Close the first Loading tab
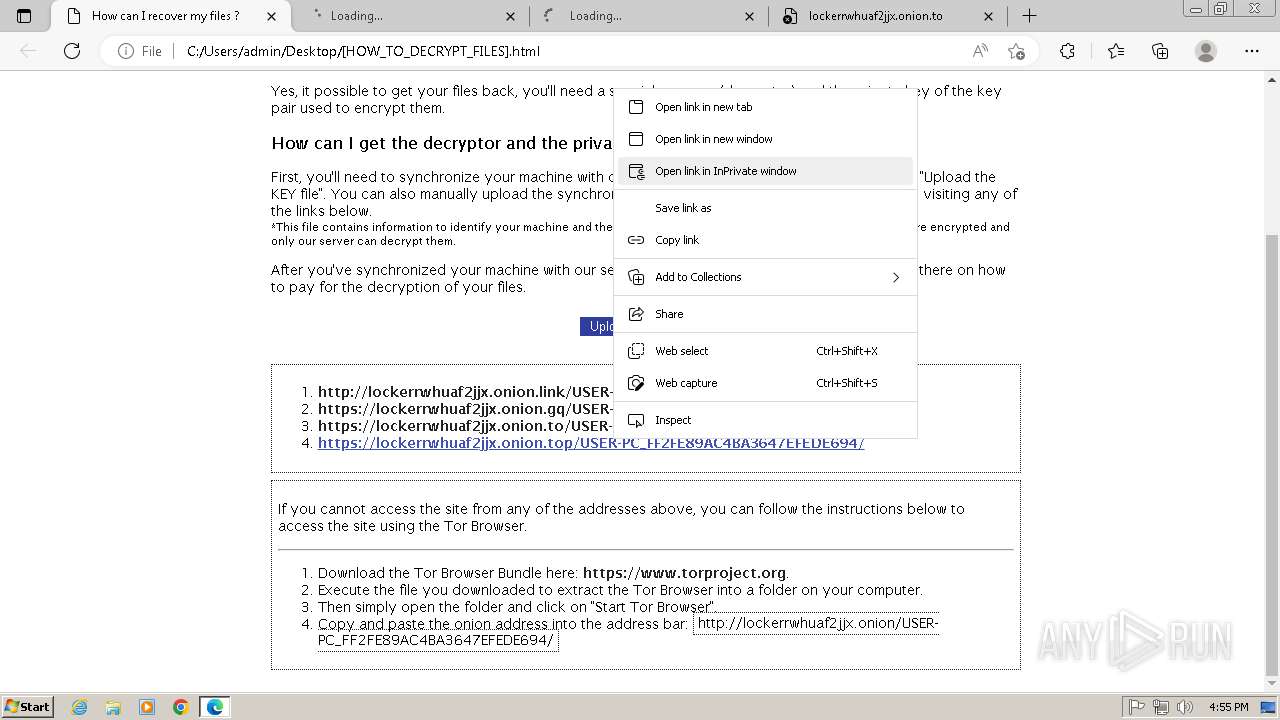This screenshot has height=720, width=1280. [x=511, y=16]
